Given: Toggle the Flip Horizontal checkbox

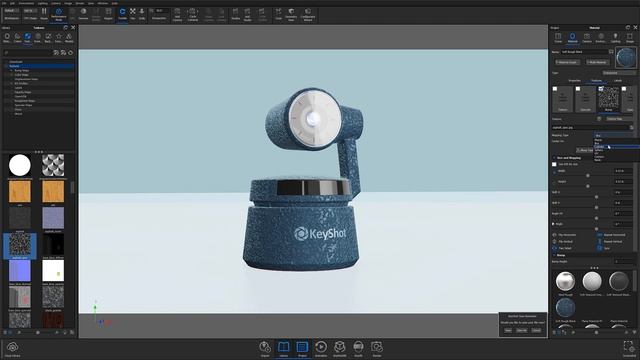Looking at the screenshot, I should [554, 235].
